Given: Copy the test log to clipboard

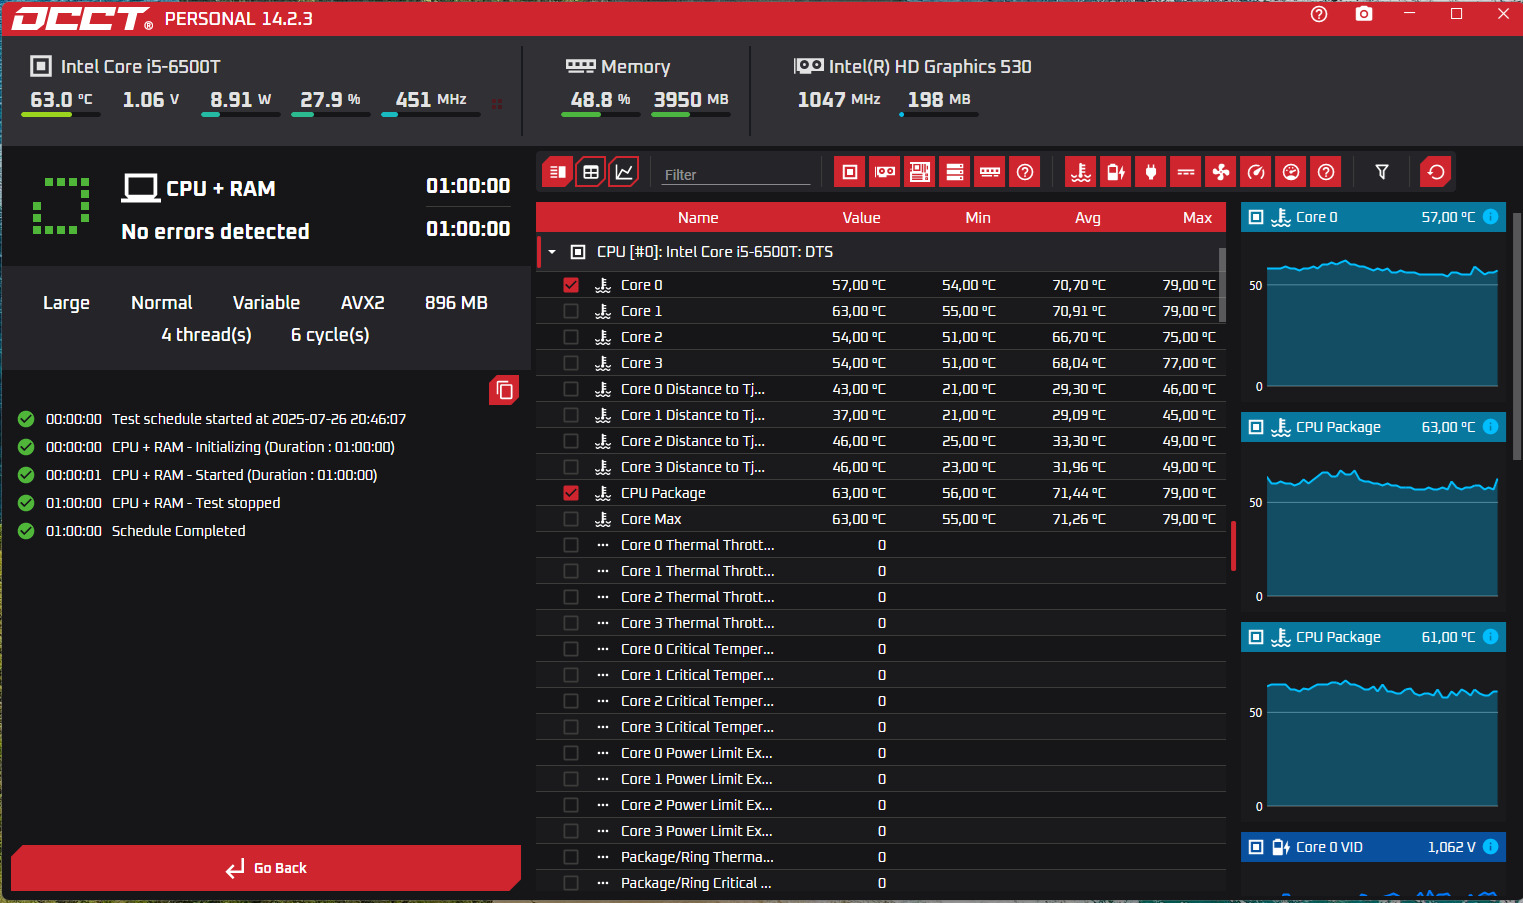Looking at the screenshot, I should [x=504, y=390].
